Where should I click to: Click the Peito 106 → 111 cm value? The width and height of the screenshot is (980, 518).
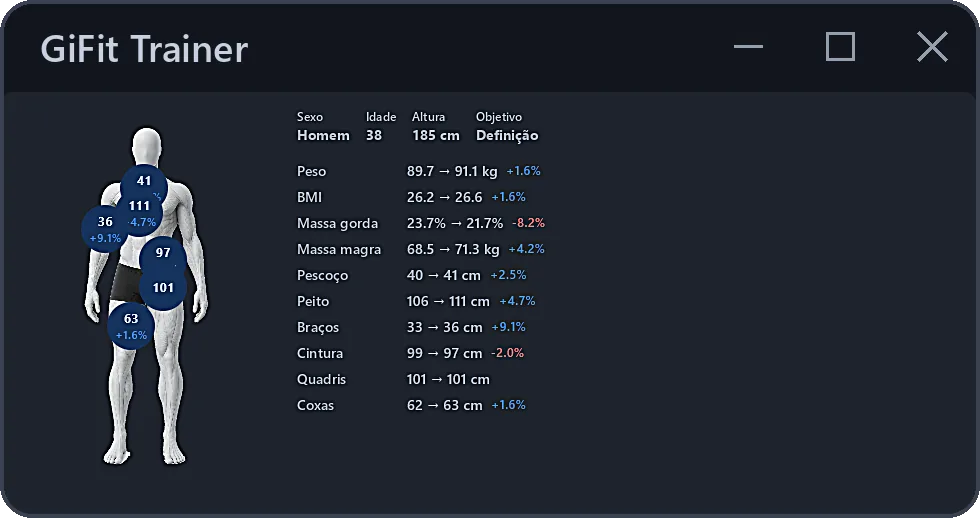point(448,301)
